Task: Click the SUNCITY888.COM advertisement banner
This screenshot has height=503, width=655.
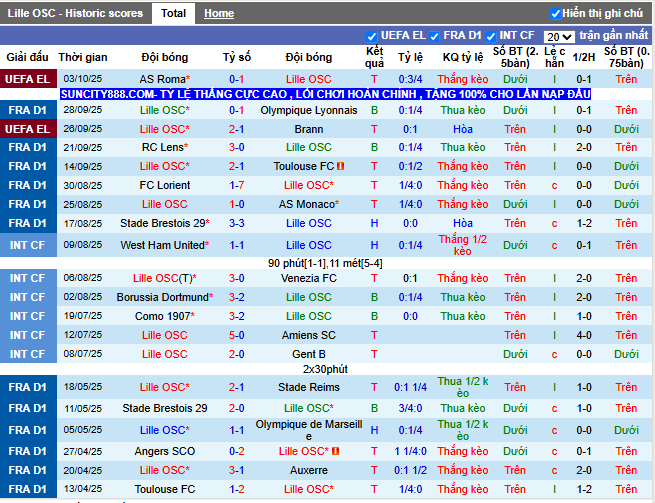Action: point(325,94)
